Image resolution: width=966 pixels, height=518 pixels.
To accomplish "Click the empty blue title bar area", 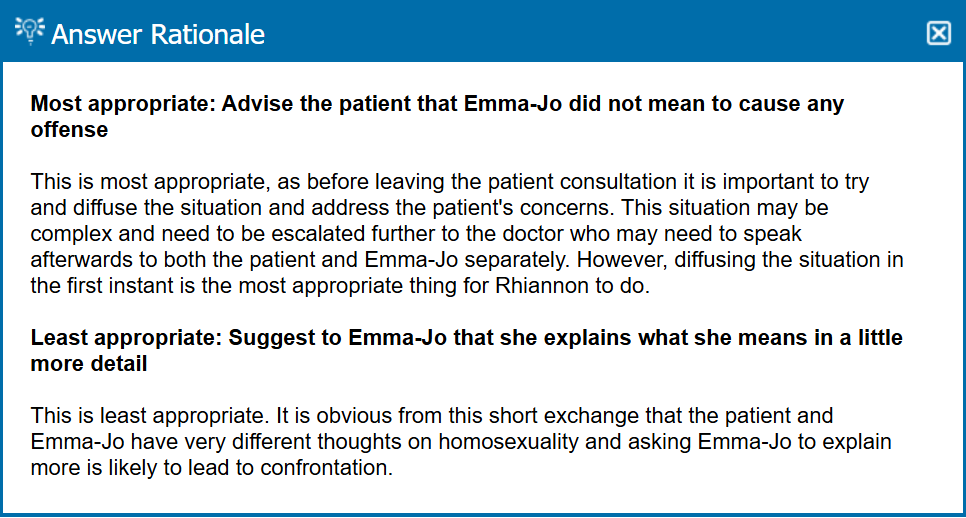I will [600, 33].
